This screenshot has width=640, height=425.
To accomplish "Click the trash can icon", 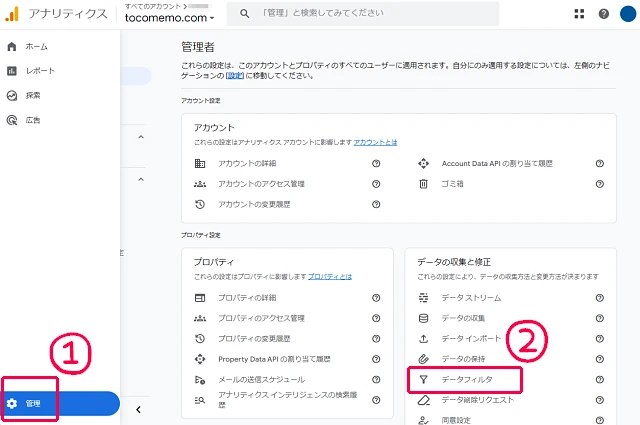I will point(424,184).
